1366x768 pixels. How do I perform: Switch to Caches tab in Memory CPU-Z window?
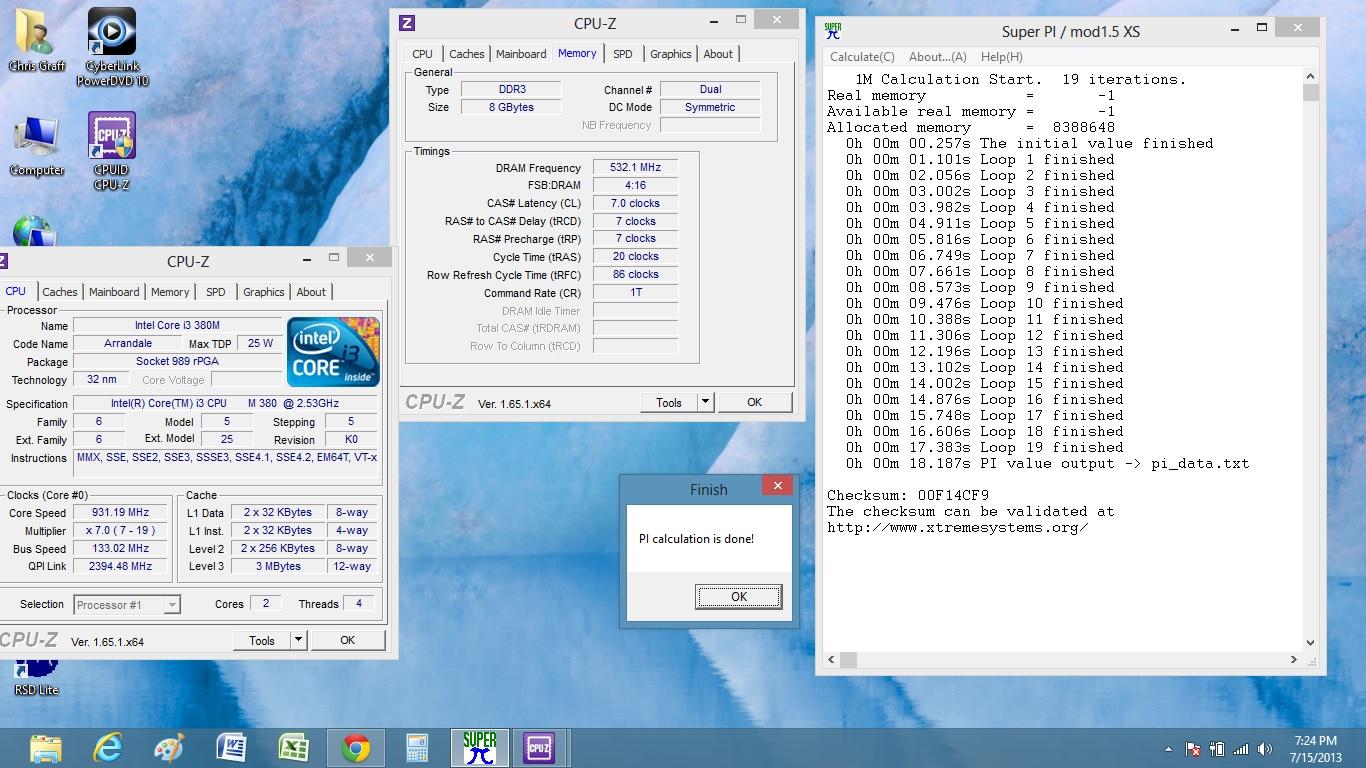(467, 54)
